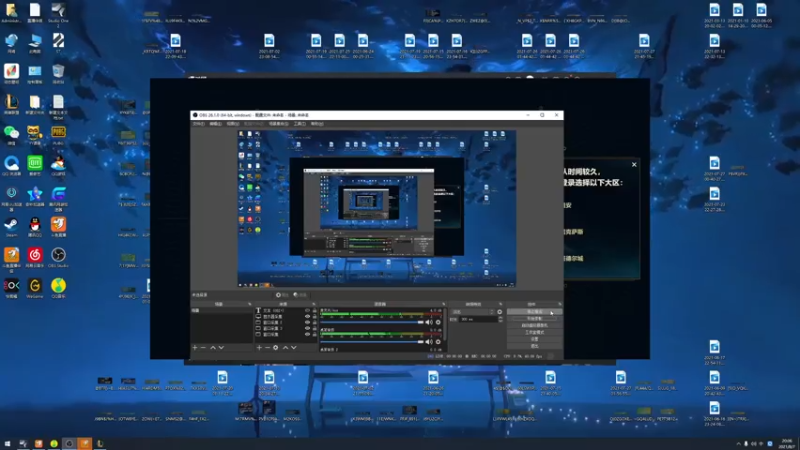The height and width of the screenshot is (450, 800).
Task: Adjust the first mixer channel volume slider
Action: (x=372, y=322)
